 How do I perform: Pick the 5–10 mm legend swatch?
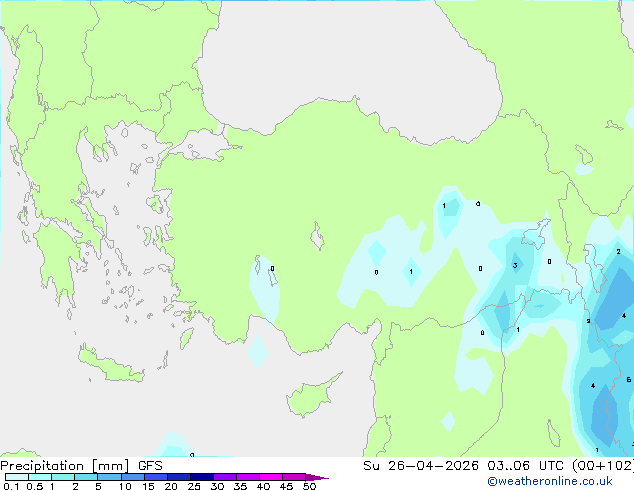(x=109, y=477)
